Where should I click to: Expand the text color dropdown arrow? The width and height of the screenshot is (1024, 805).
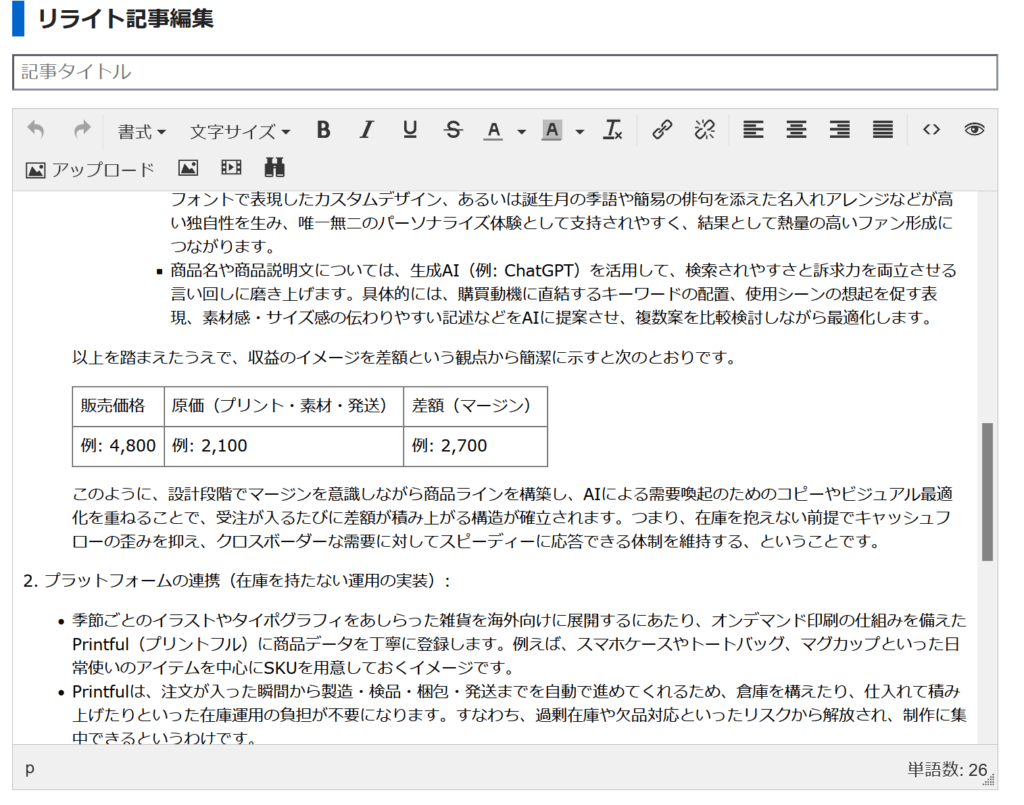click(521, 131)
